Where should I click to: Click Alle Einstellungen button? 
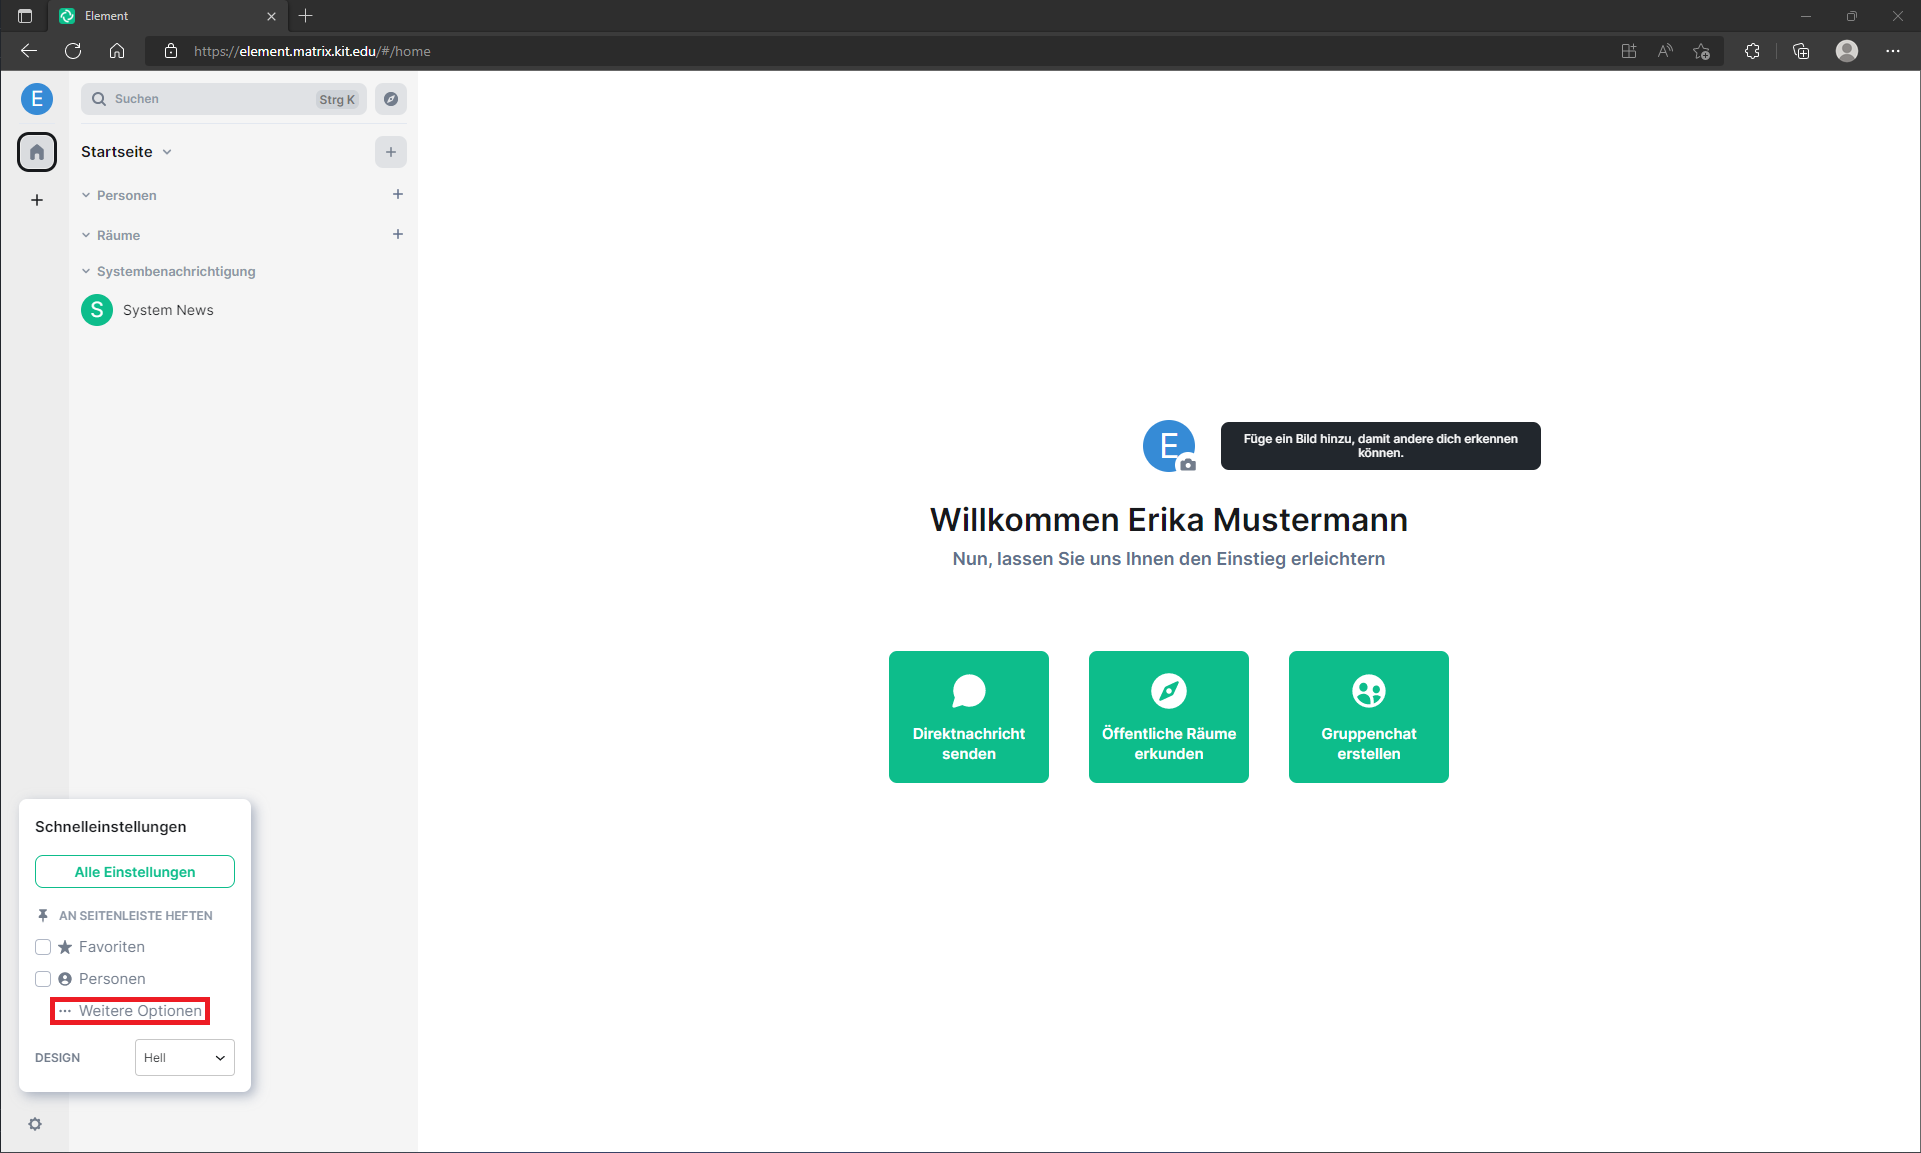coord(133,872)
